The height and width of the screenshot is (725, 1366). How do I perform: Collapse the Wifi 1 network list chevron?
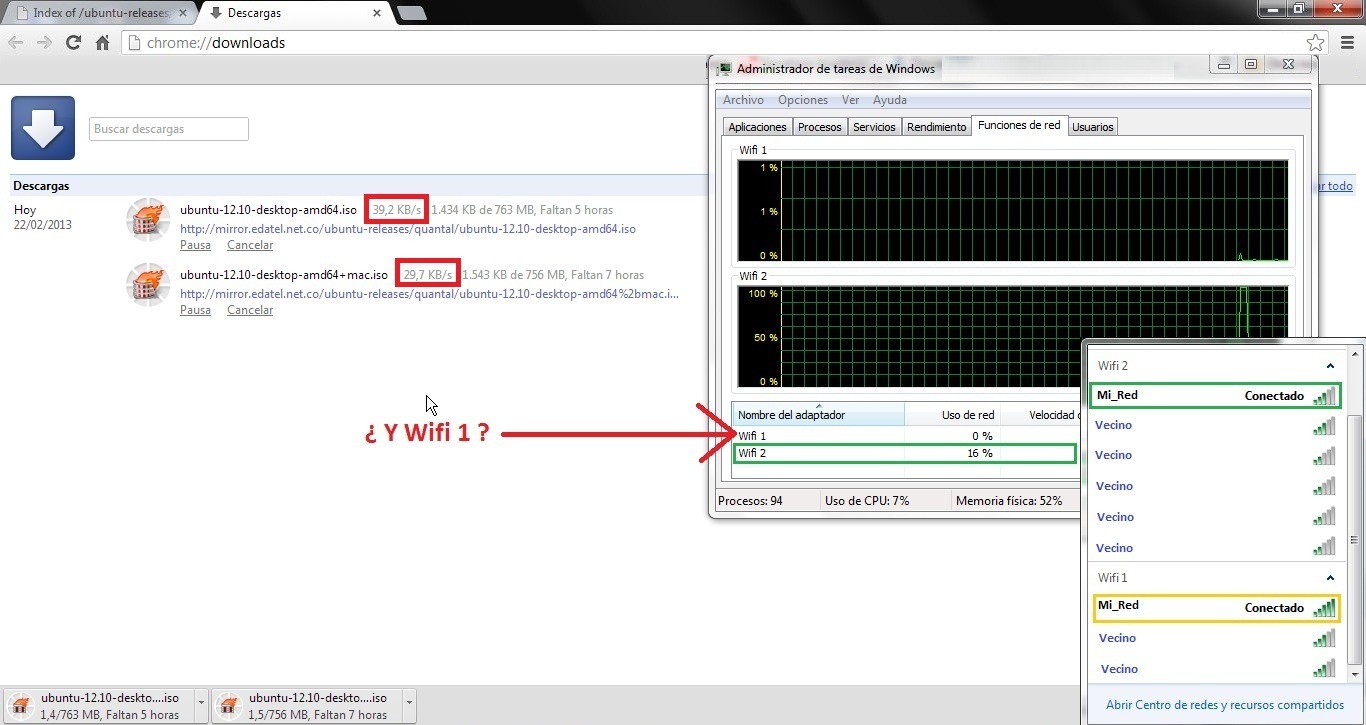(1330, 578)
